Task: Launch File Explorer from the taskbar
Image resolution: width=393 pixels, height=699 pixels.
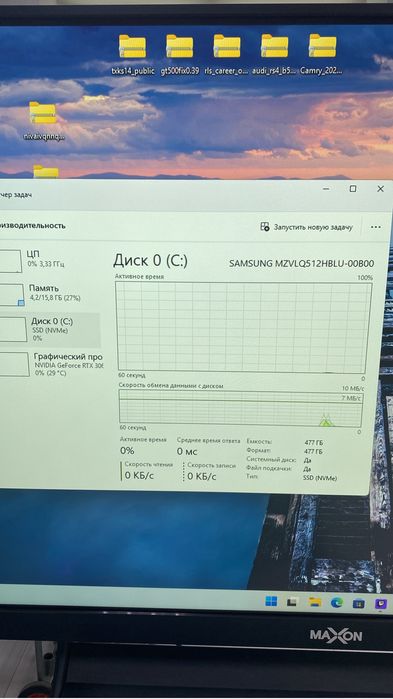Action: [315, 603]
